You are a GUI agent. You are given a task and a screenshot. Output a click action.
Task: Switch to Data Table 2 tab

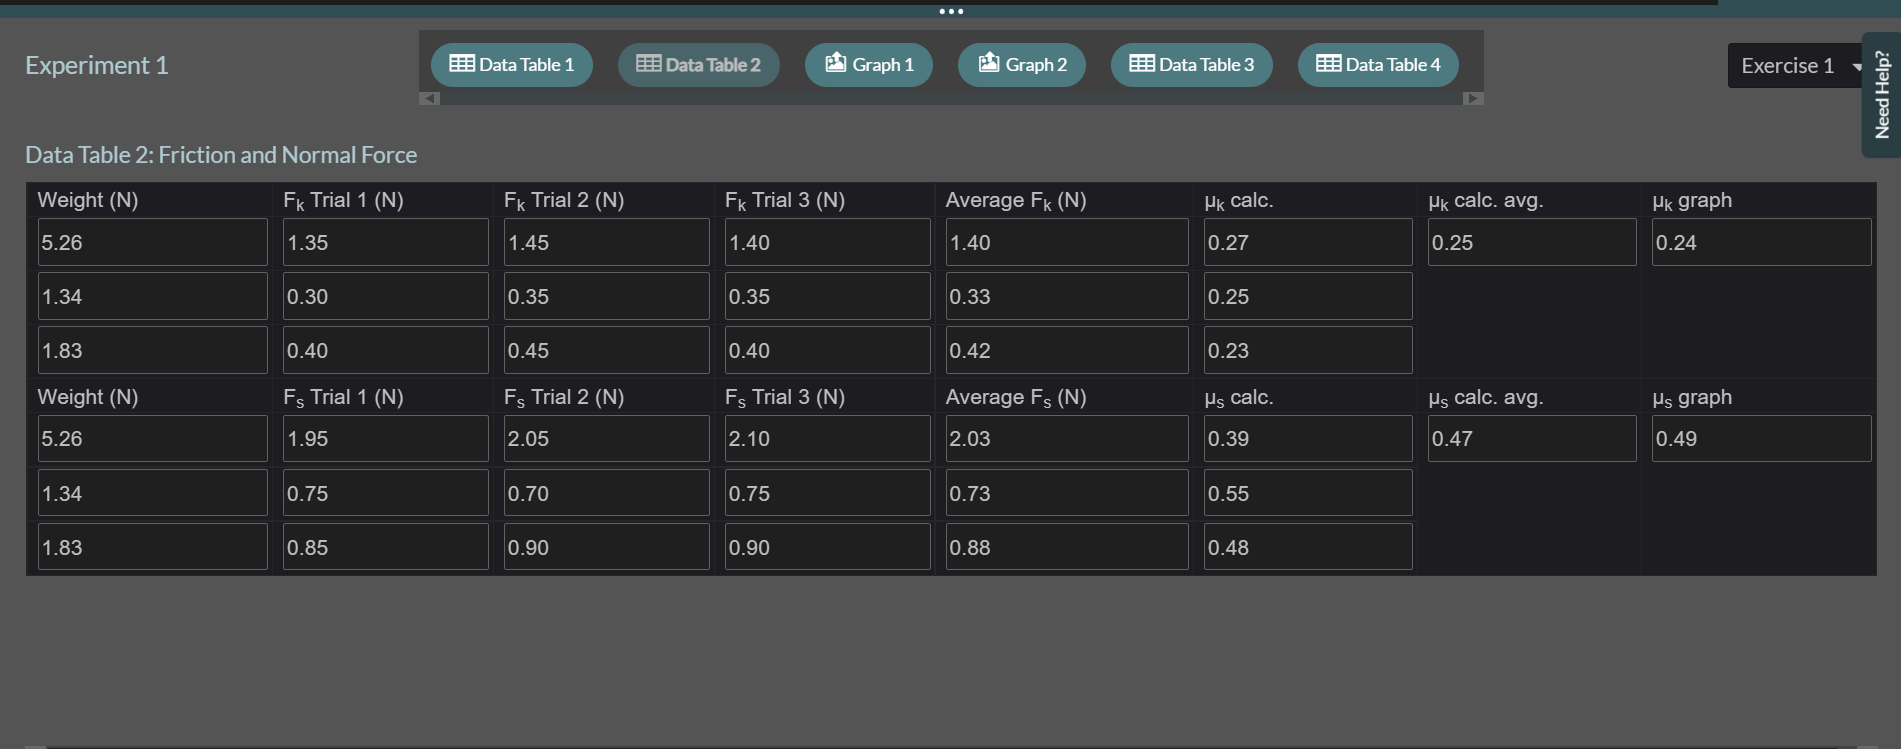click(x=698, y=65)
